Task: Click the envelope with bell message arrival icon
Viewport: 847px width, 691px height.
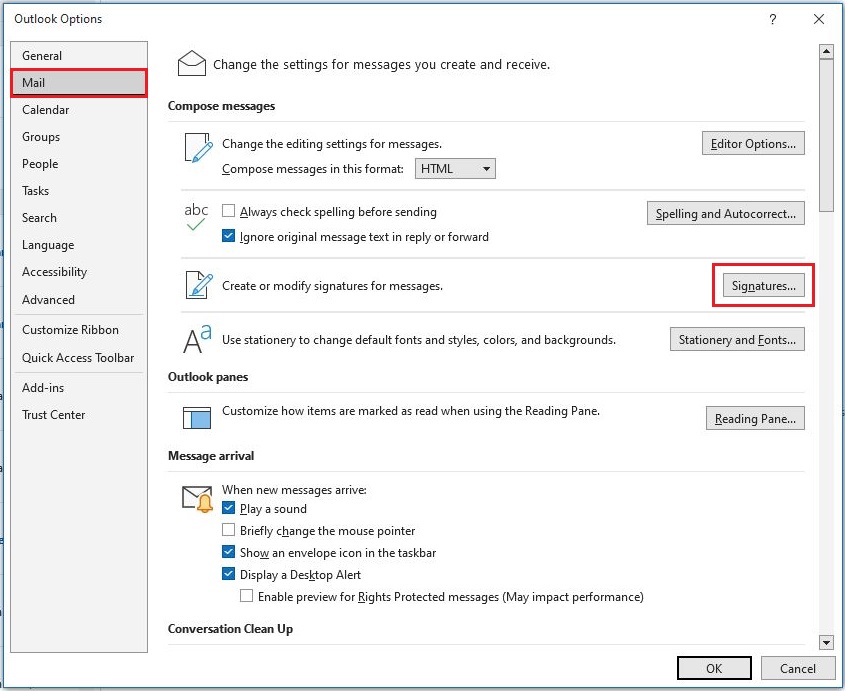Action: point(197,498)
